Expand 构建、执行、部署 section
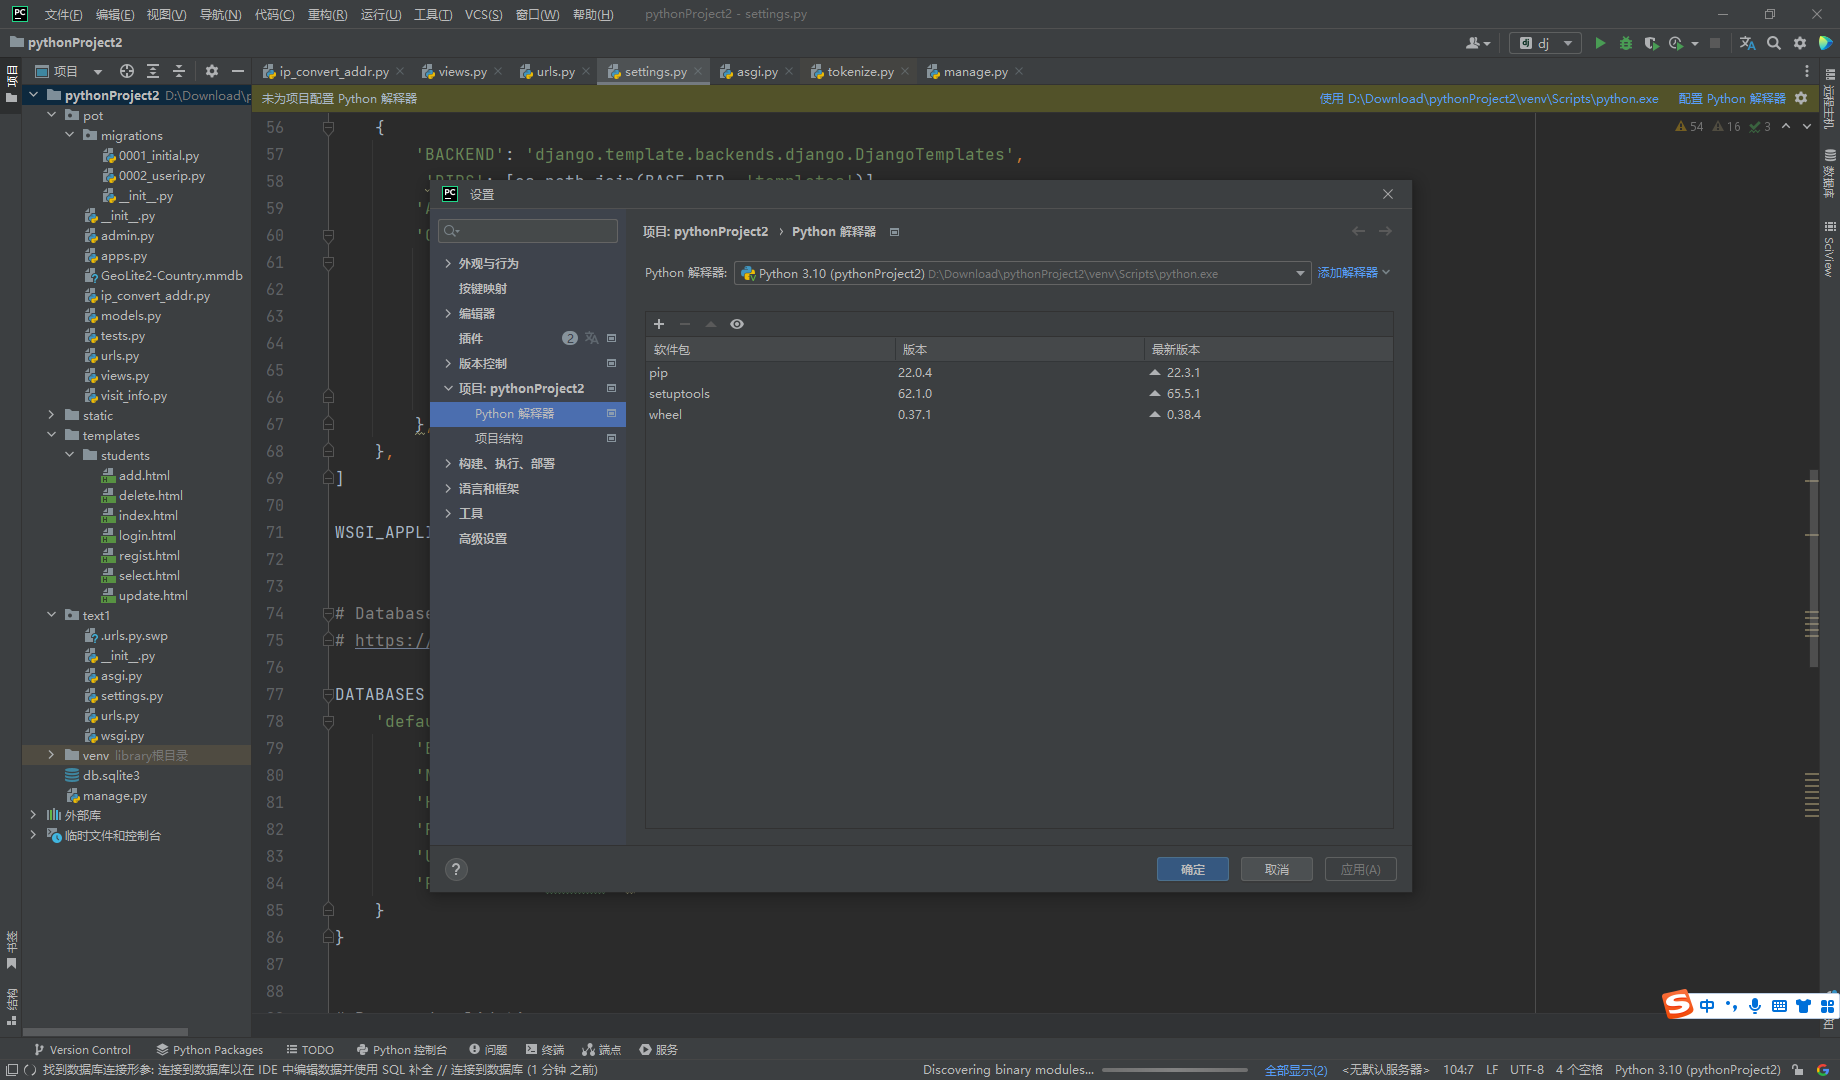Screen dimensions: 1840x1080 [448, 463]
